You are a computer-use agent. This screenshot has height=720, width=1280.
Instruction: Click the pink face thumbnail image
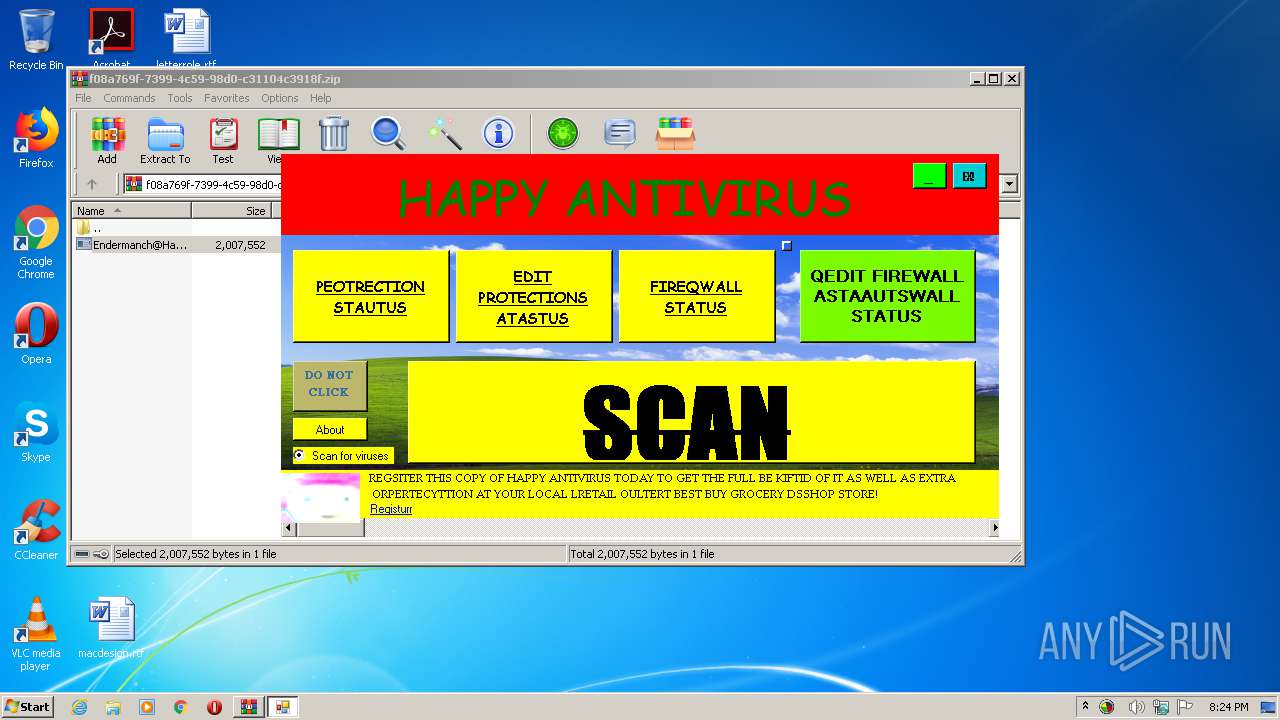pyautogui.click(x=320, y=496)
